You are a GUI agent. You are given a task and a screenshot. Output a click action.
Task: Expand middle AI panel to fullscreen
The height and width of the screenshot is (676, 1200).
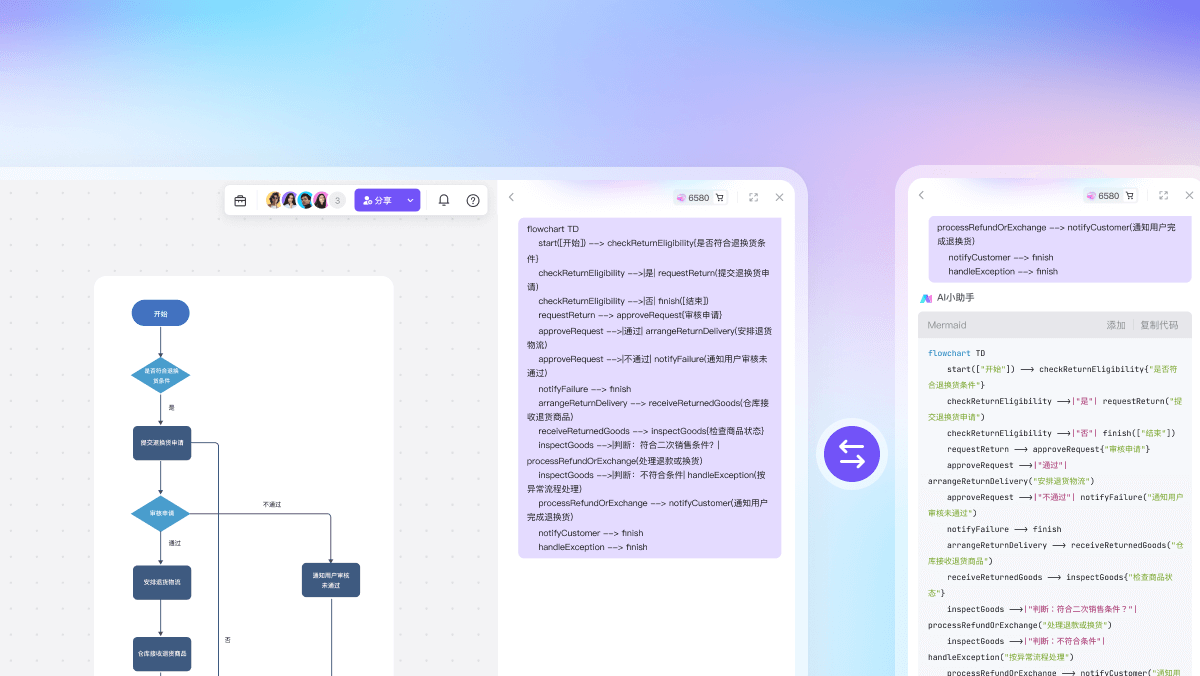[x=753, y=197]
